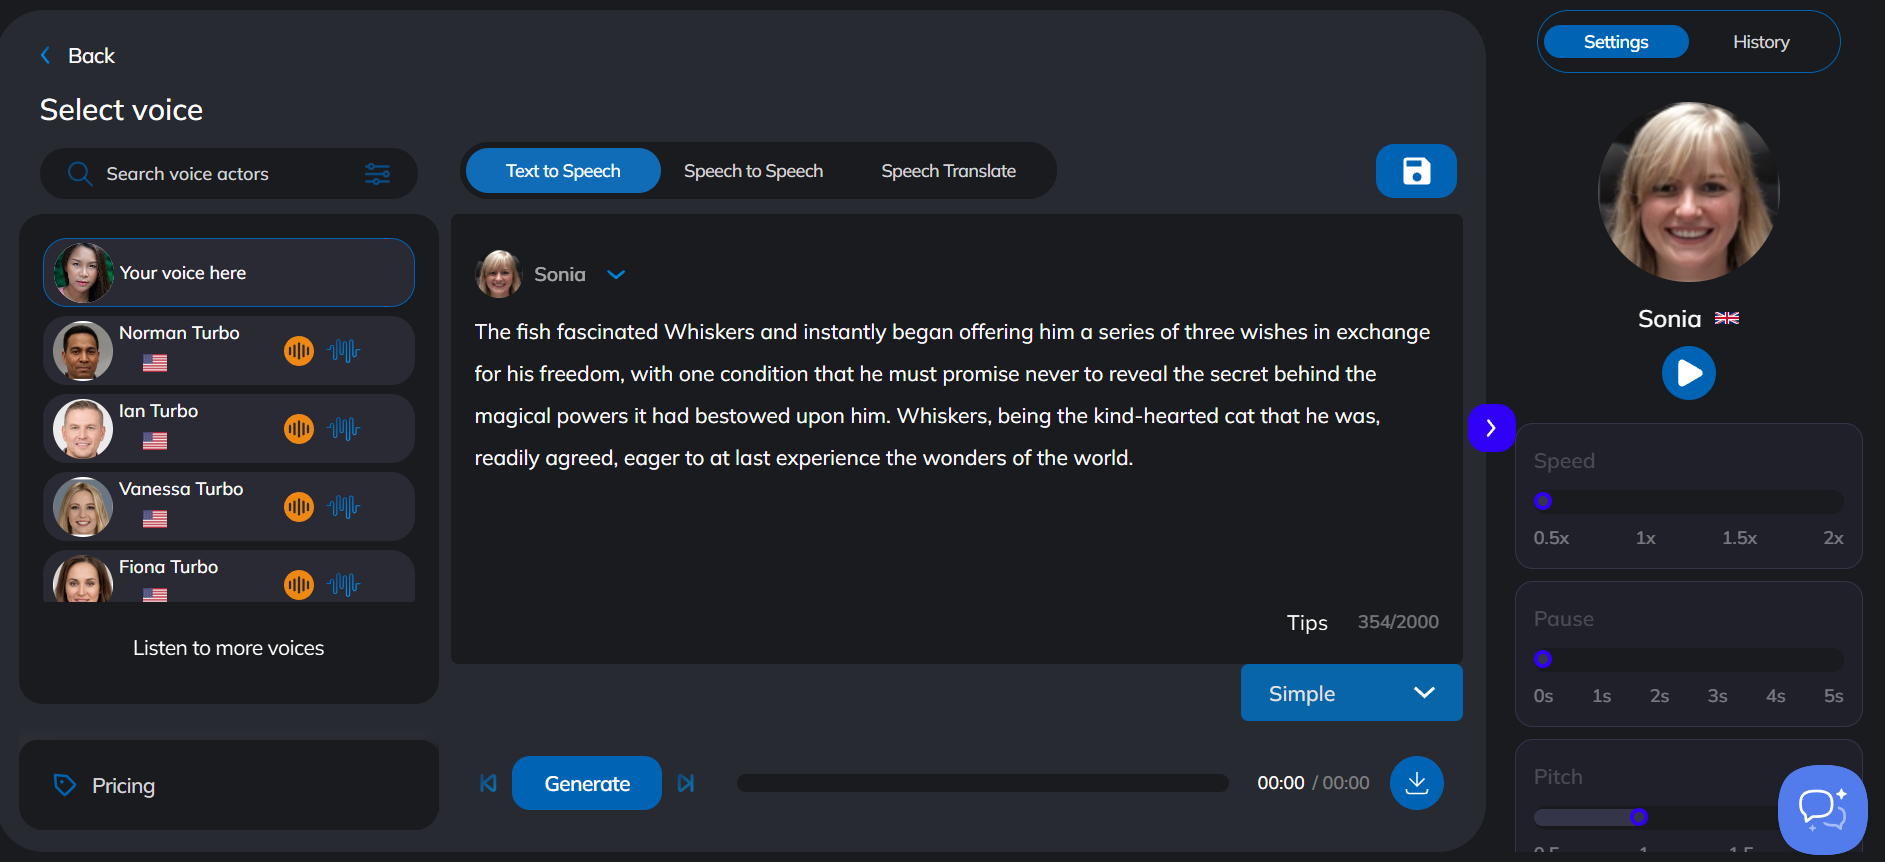This screenshot has height=862, width=1885.
Task: Click the save project icon
Action: click(x=1416, y=171)
